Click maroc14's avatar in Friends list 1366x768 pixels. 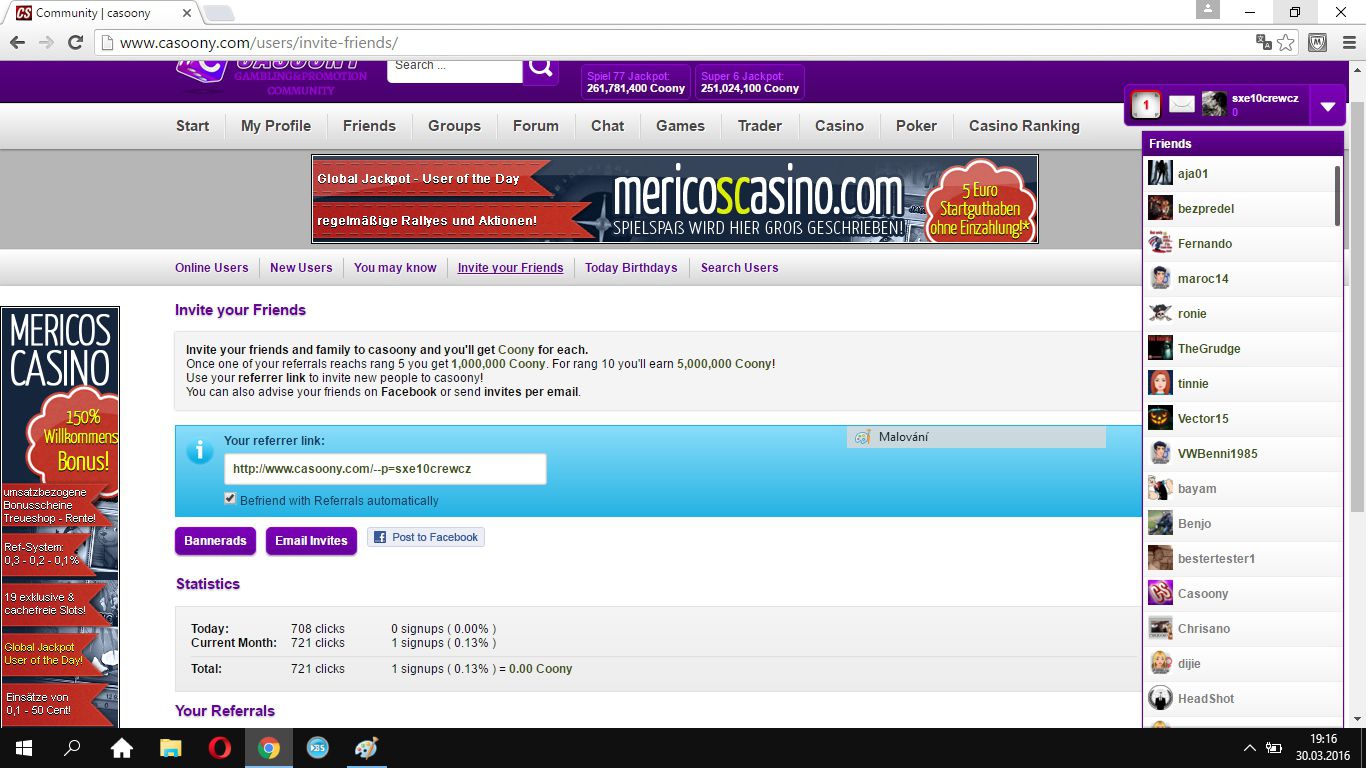click(x=1160, y=278)
